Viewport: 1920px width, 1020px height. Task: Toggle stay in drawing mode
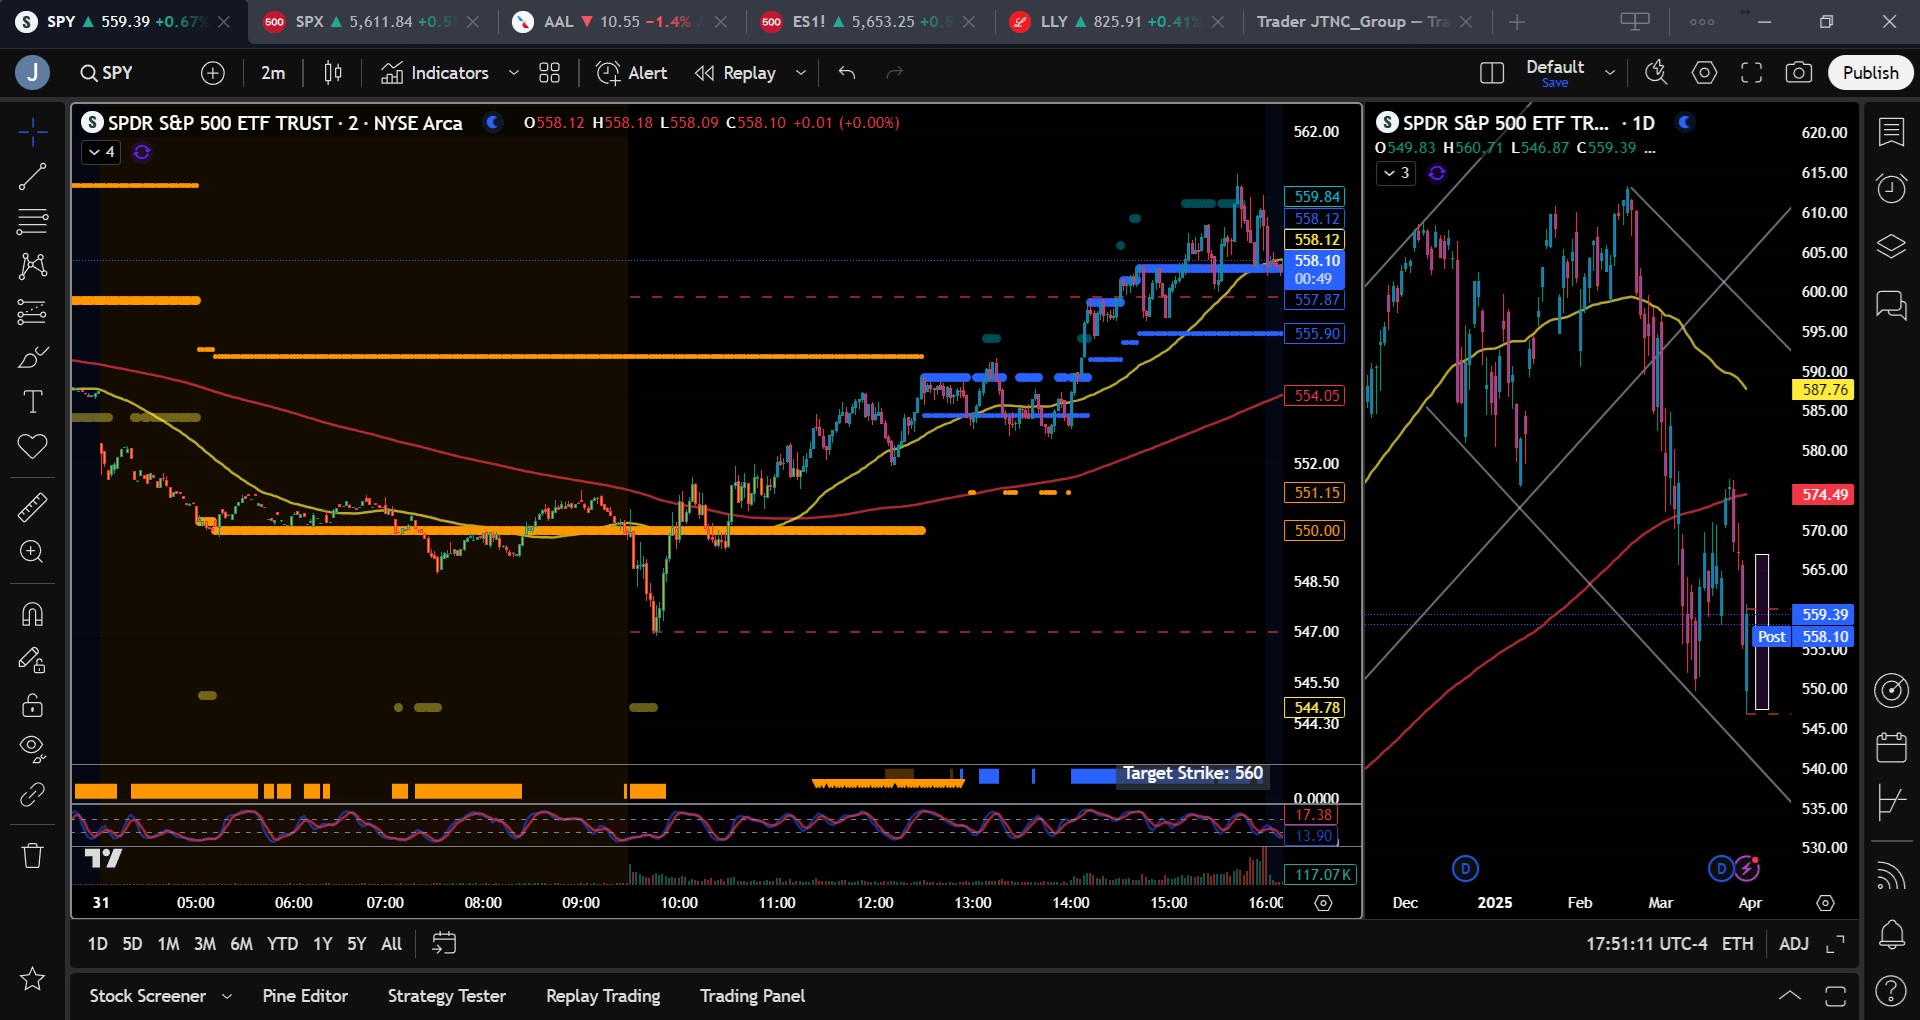click(32, 660)
